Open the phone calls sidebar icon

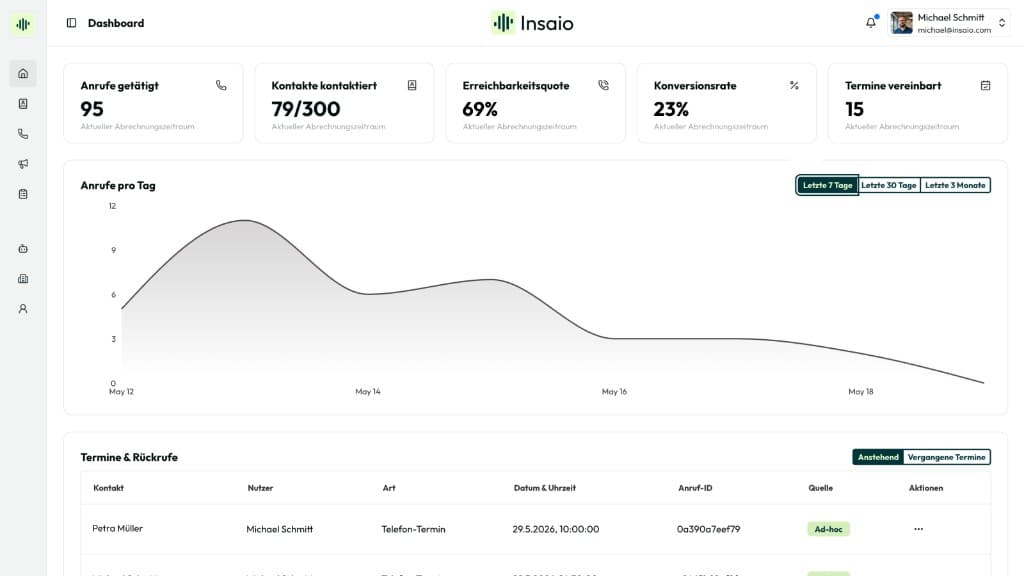(x=23, y=134)
